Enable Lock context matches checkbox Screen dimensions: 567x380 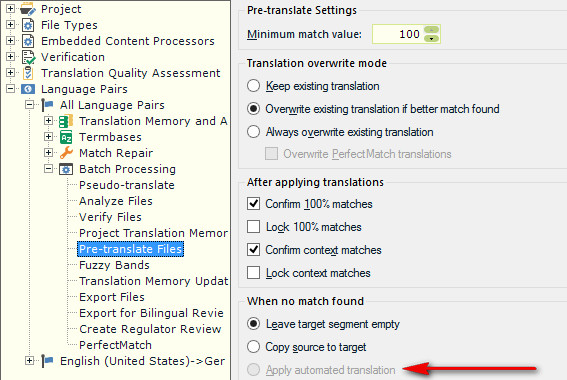253,273
